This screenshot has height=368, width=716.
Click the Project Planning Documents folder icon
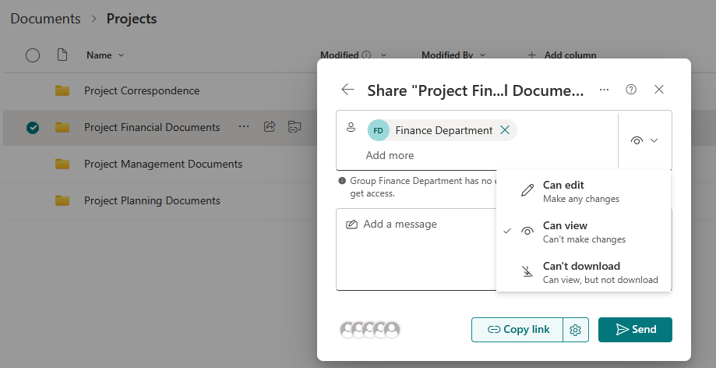62,200
